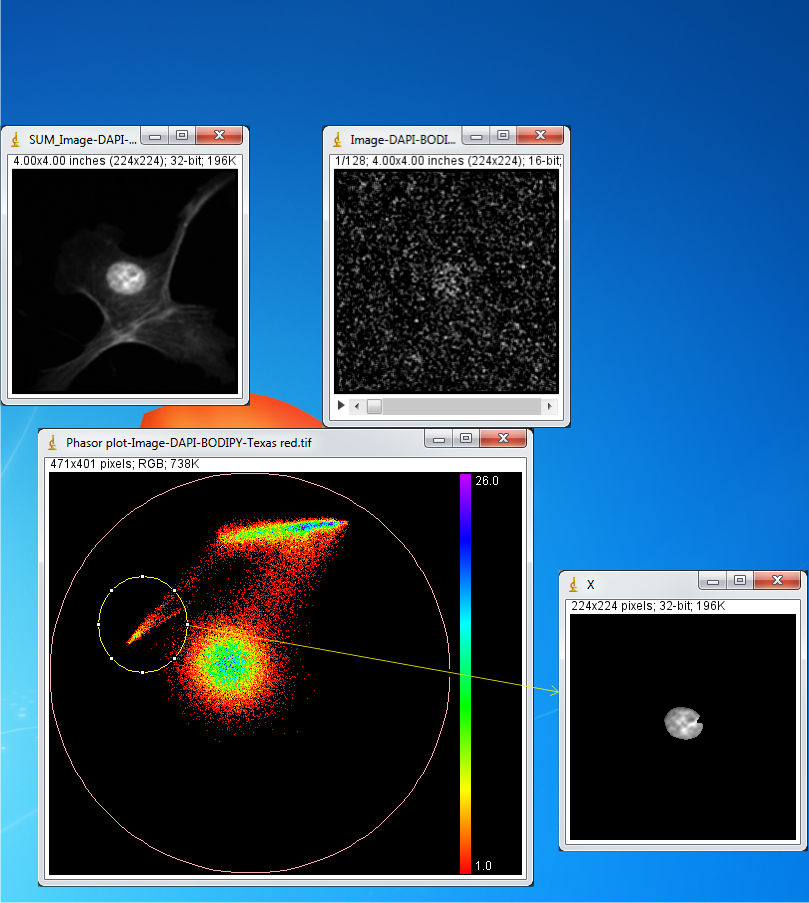Click the right handle of yellow circular ROI
The image size is (809, 903).
tap(187, 624)
